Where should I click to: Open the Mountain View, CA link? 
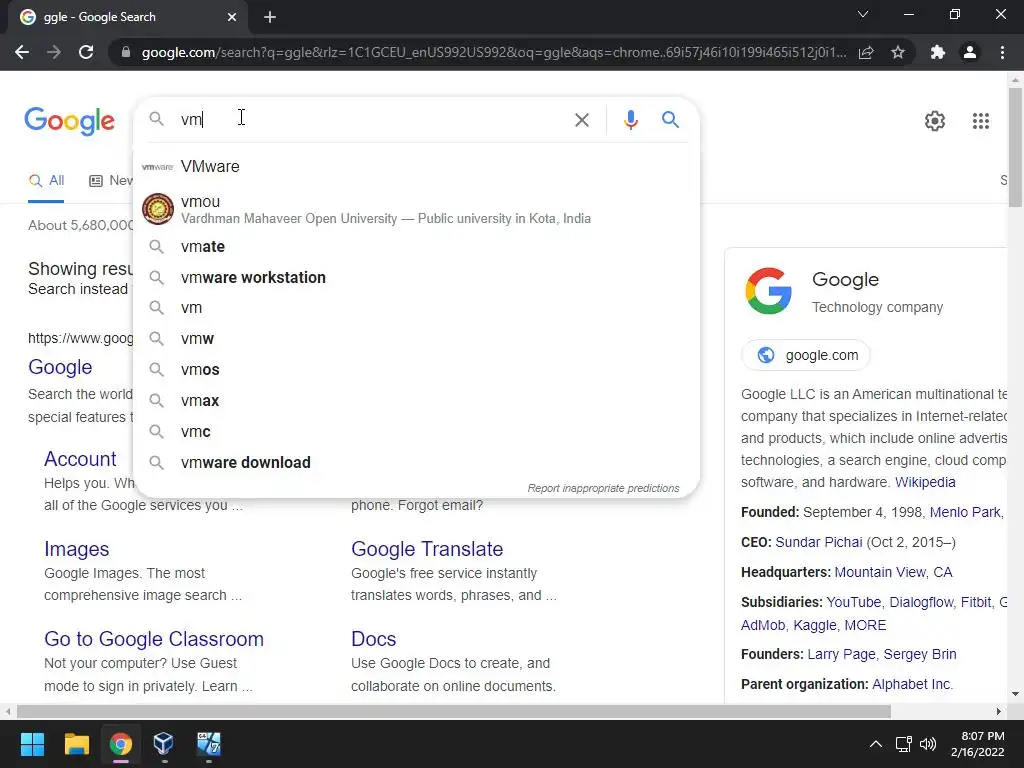coord(893,573)
